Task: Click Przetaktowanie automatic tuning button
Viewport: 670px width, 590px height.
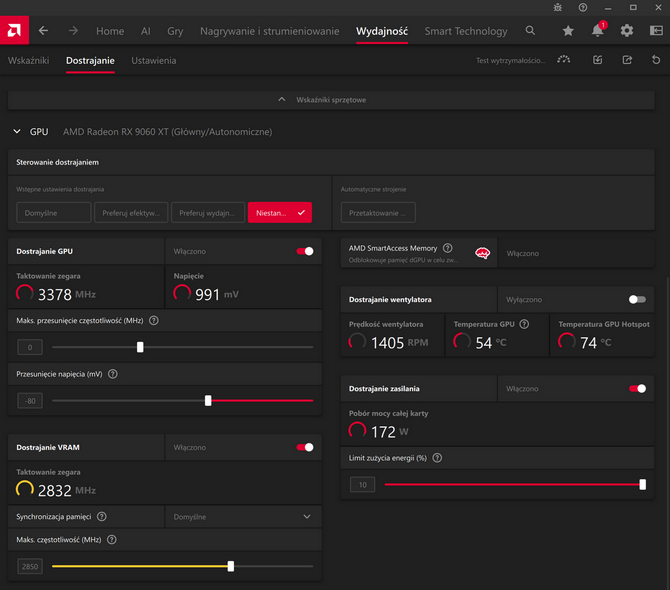Action: coord(378,212)
